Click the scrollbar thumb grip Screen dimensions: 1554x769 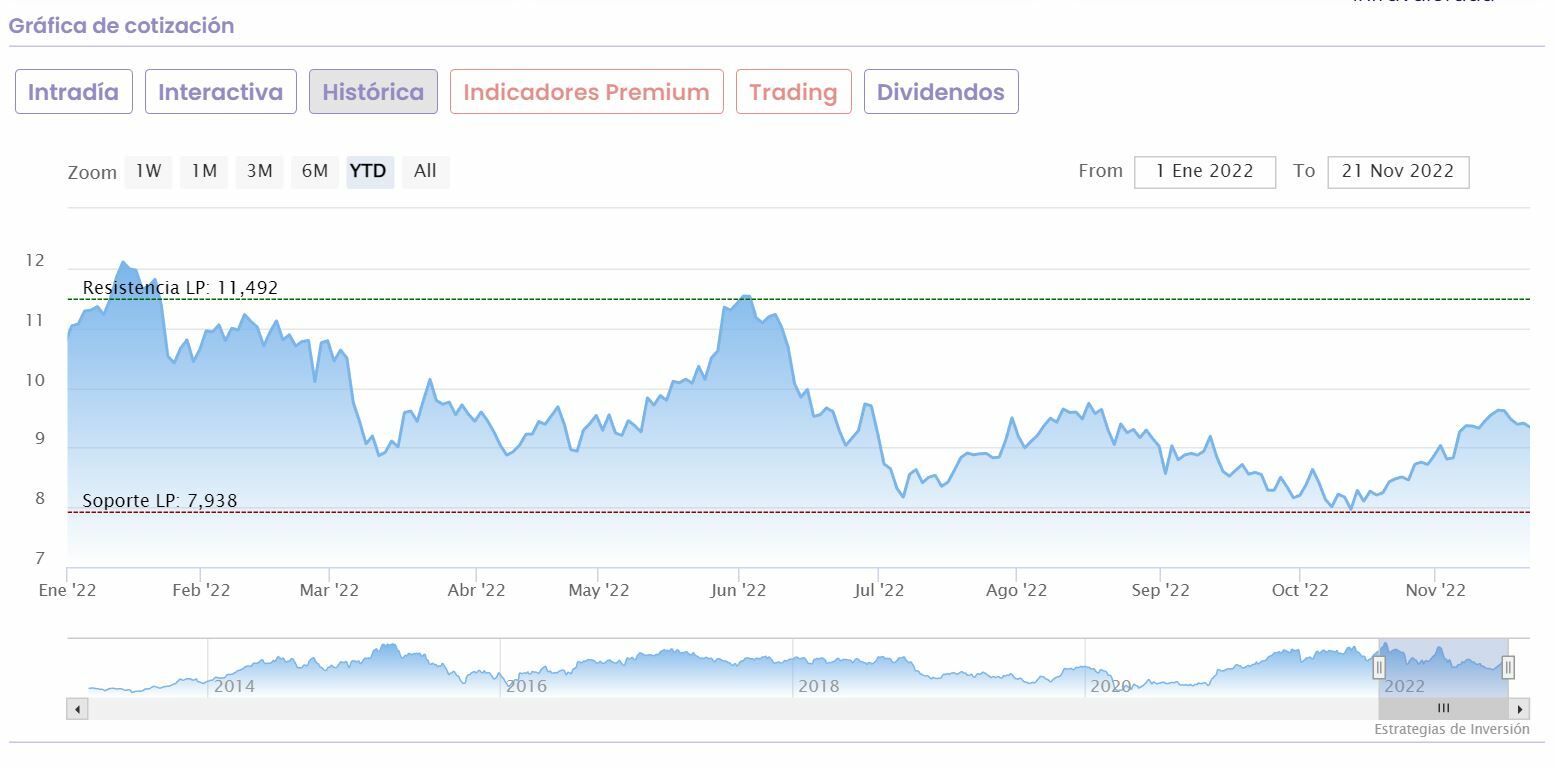[x=1443, y=708]
